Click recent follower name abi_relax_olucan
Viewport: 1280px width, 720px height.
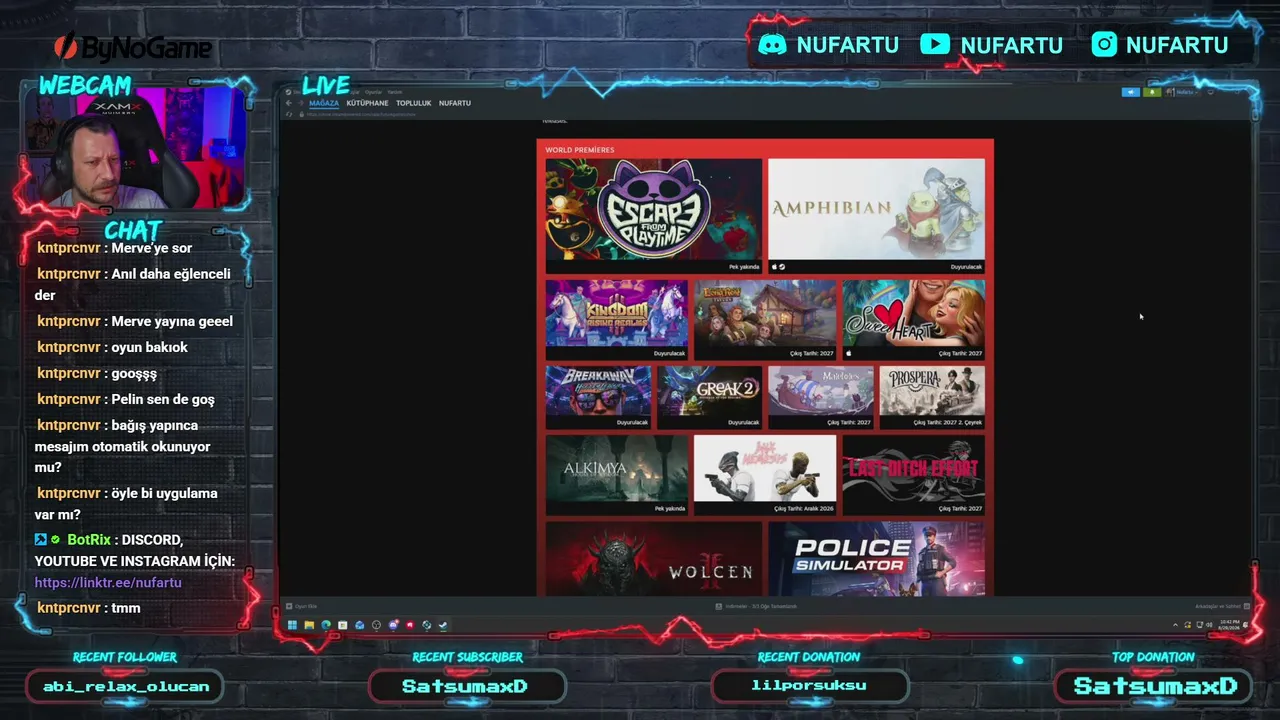[126, 686]
